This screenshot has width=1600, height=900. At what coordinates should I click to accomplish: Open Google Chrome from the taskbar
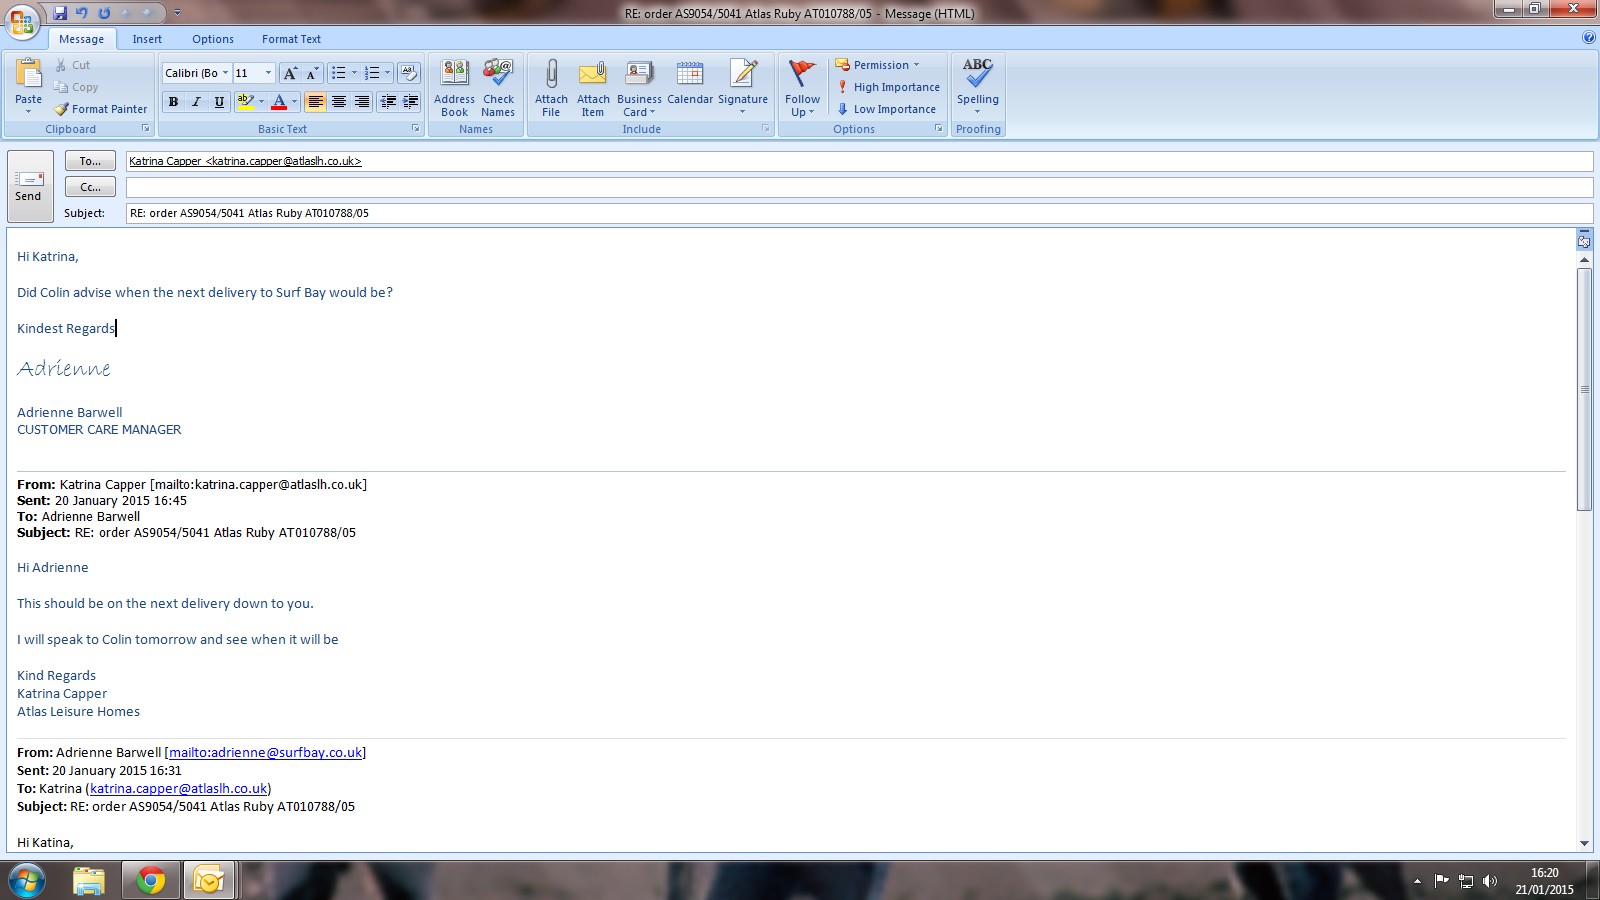point(151,880)
